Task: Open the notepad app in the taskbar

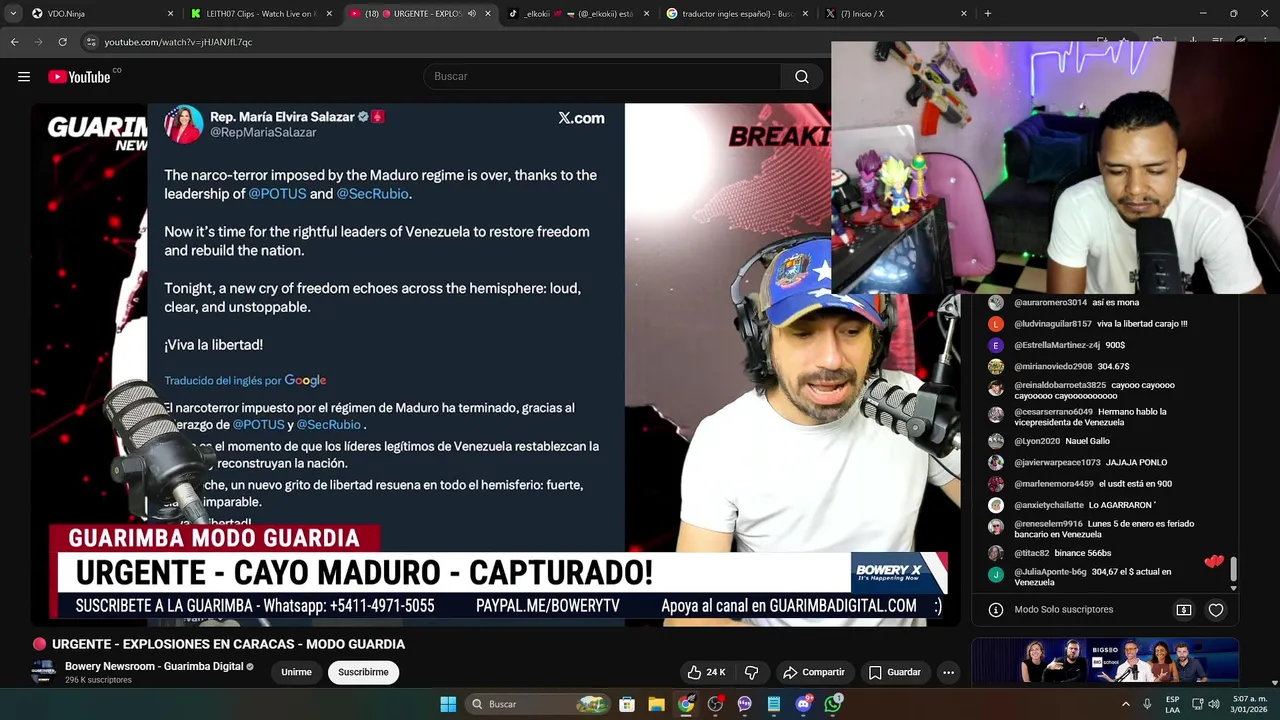Action: pyautogui.click(x=774, y=704)
